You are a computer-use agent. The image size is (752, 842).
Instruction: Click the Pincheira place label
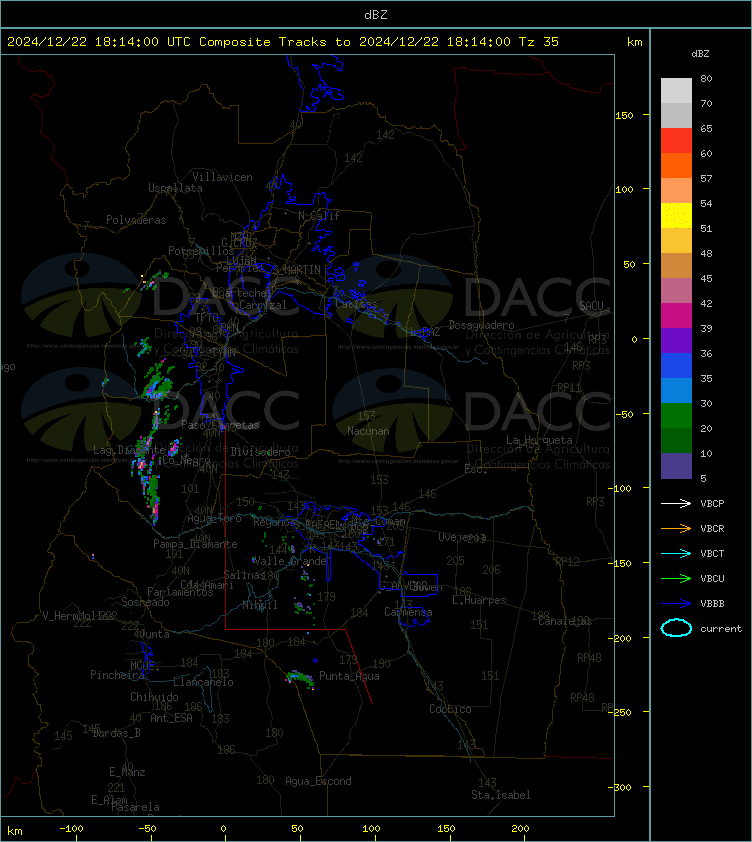[x=117, y=675]
